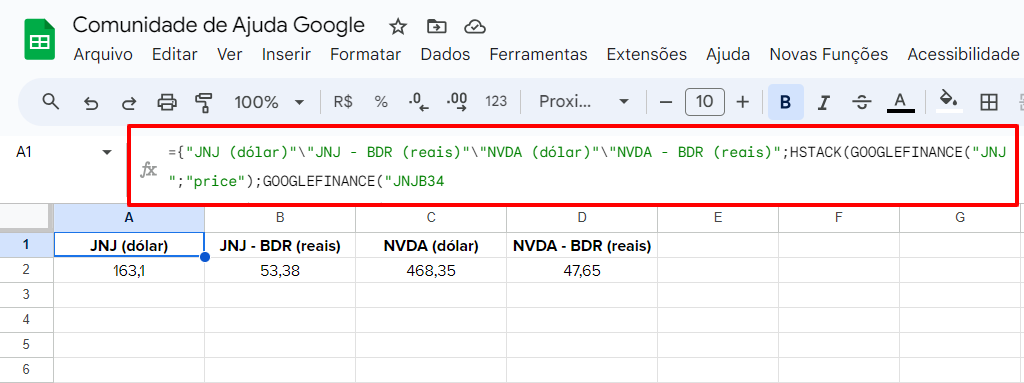Screen dimensions: 1024x383
Task: Increase the font size with plus
Action: coord(743,102)
